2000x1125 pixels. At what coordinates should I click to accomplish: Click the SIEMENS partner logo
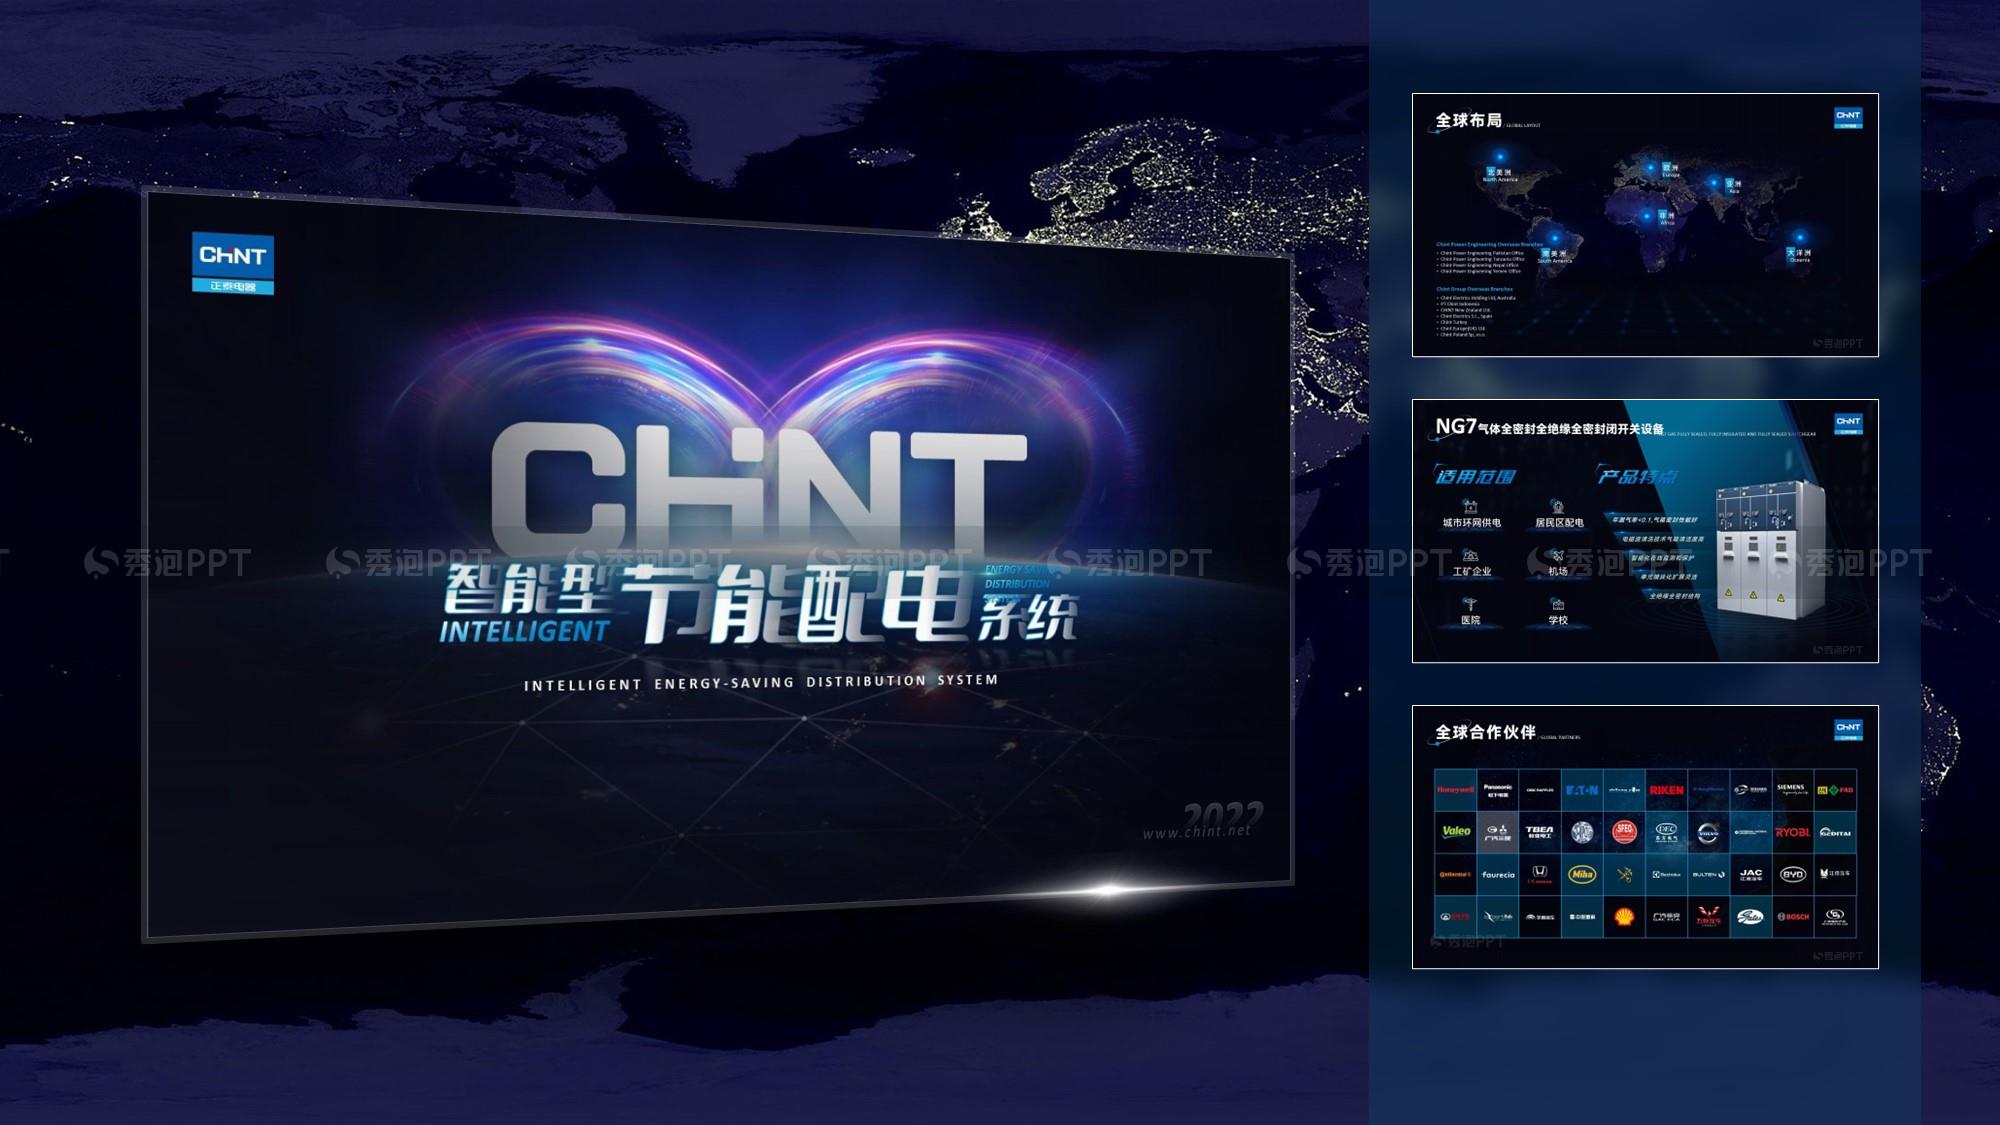click(1791, 789)
